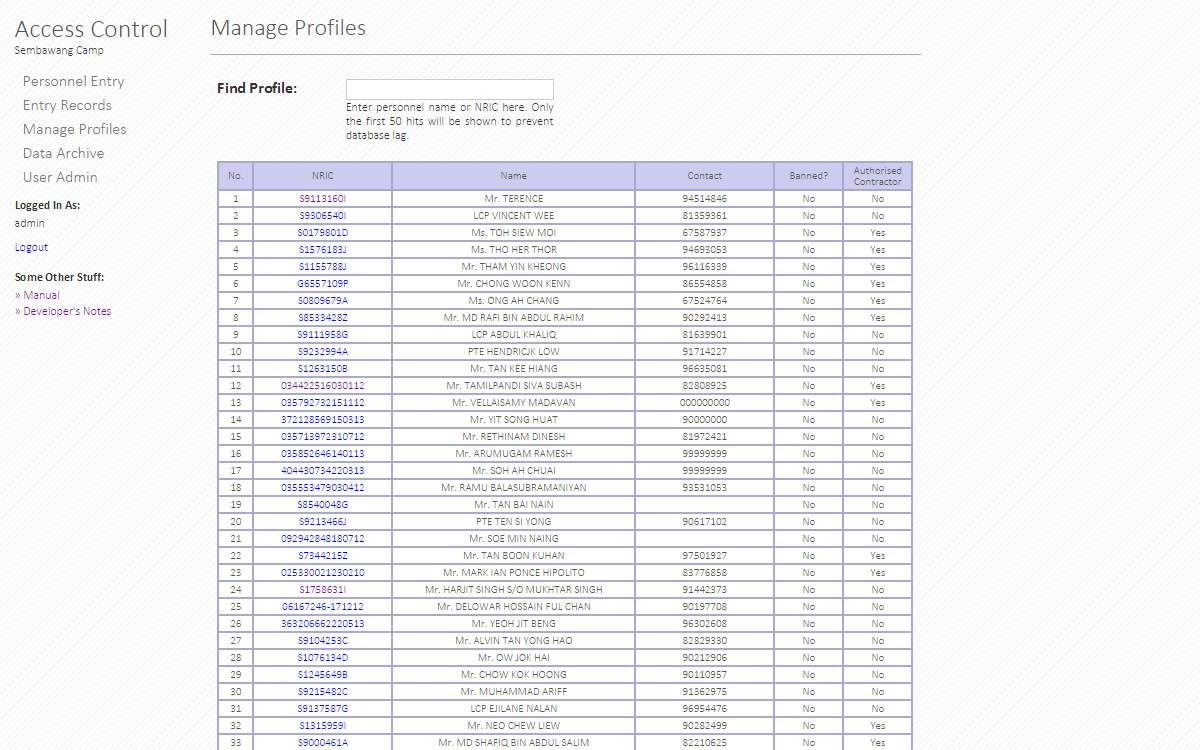
Task: Select Manage Profiles in sidebar
Action: point(74,129)
